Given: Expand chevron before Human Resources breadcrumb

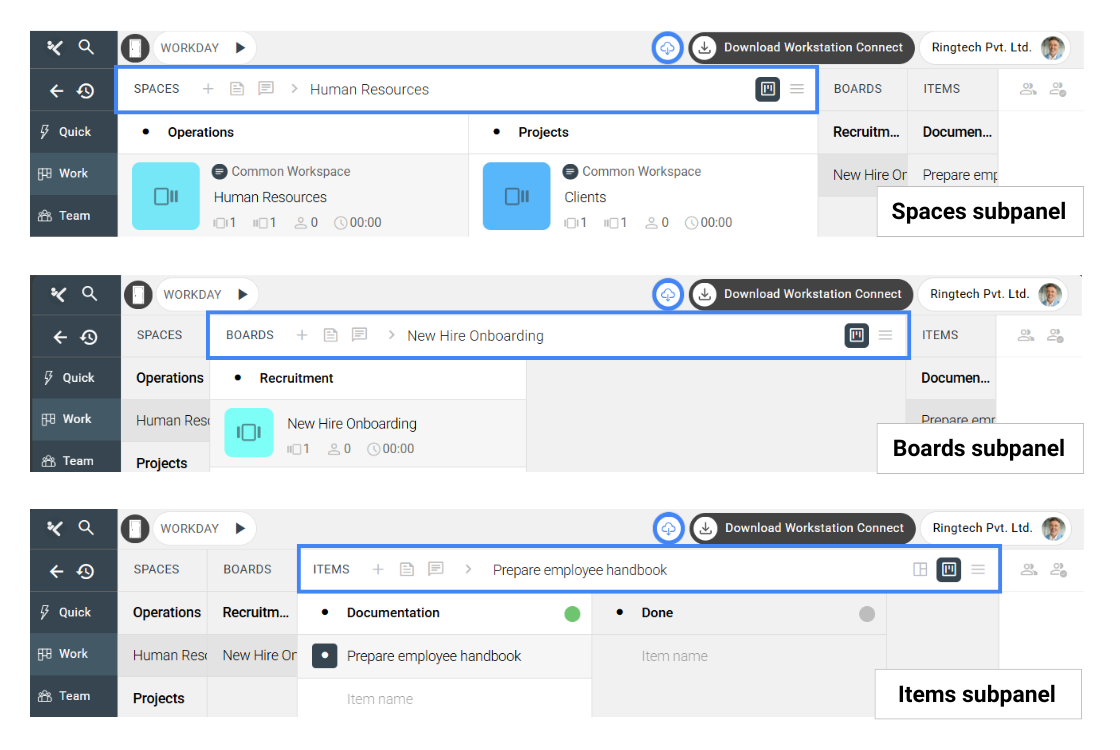Looking at the screenshot, I should click(294, 89).
